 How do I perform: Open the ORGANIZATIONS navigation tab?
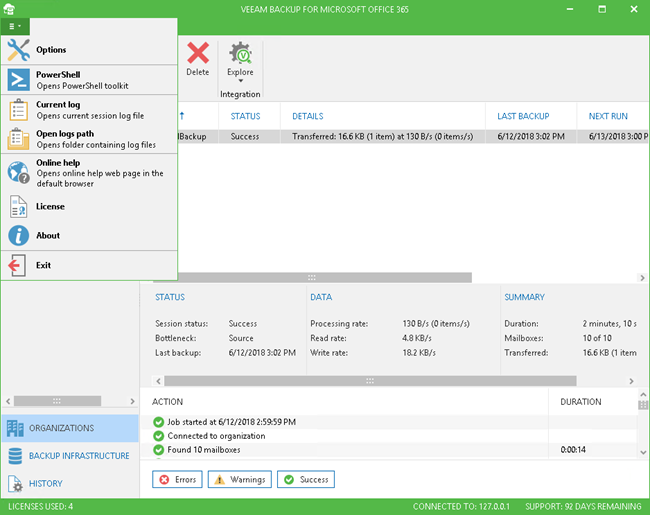tap(70, 428)
